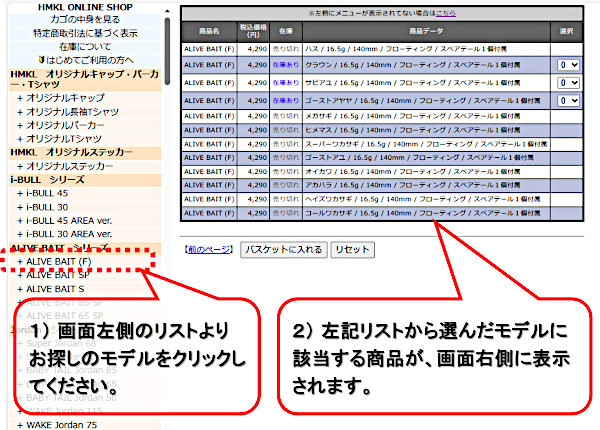
Task: Select i-BULL 45 in the sidebar
Action: [x=47, y=193]
